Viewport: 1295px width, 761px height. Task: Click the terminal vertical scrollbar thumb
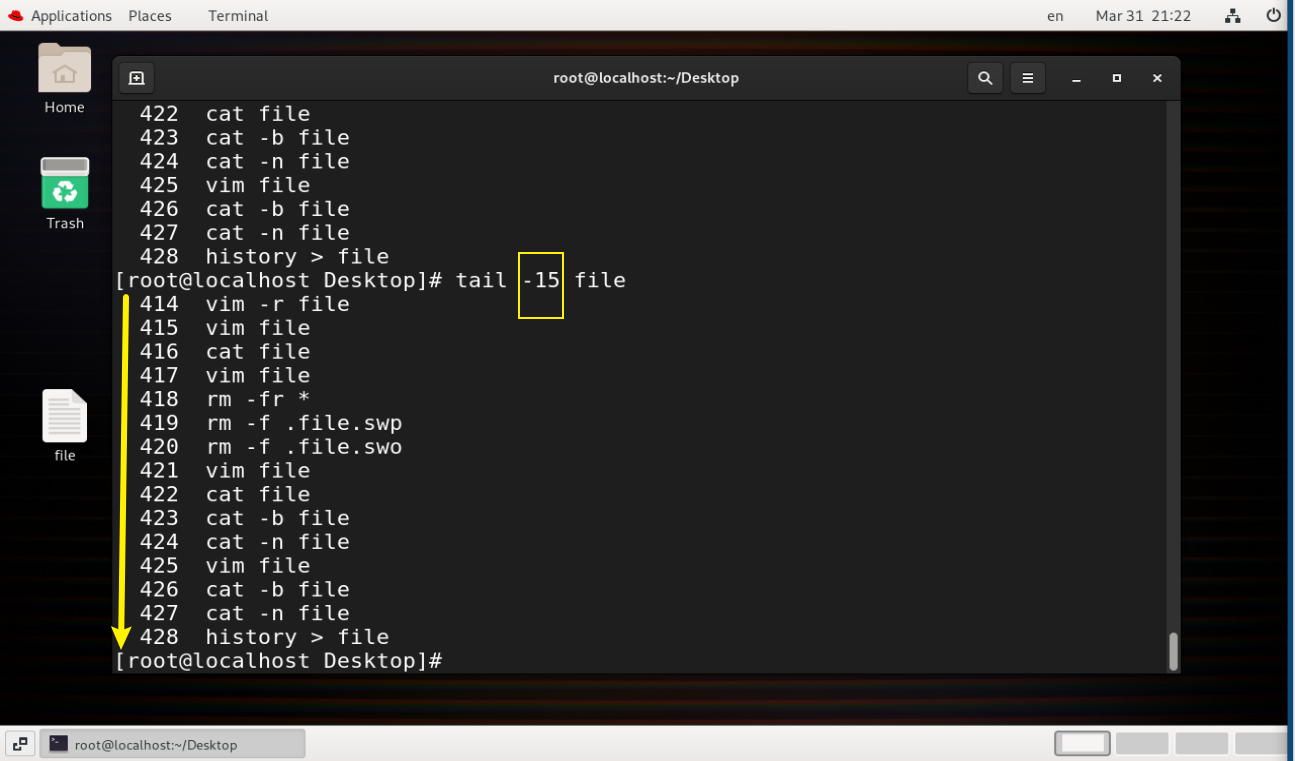(x=1173, y=651)
